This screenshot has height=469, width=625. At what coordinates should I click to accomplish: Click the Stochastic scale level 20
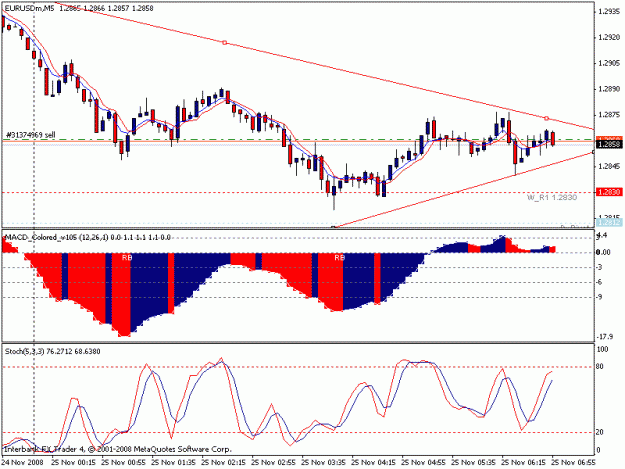(x=599, y=432)
